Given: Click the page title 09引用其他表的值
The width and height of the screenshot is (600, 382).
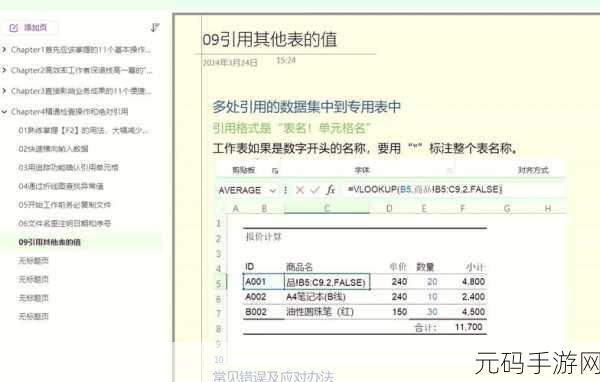Looking at the screenshot, I should [x=270, y=39].
